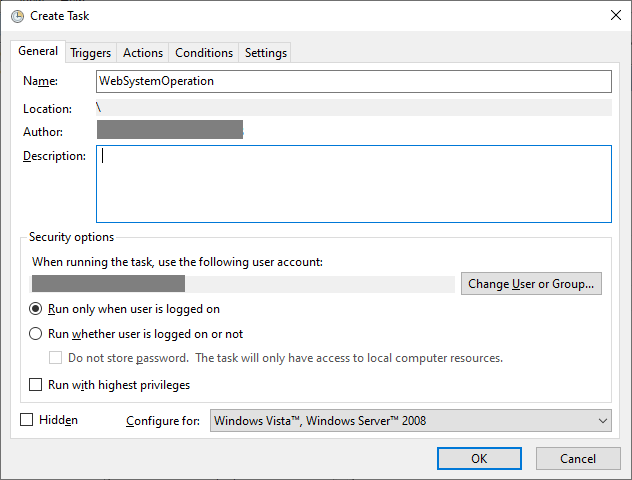
Task: Tick the Do not store password checkbox
Action: tap(57, 358)
